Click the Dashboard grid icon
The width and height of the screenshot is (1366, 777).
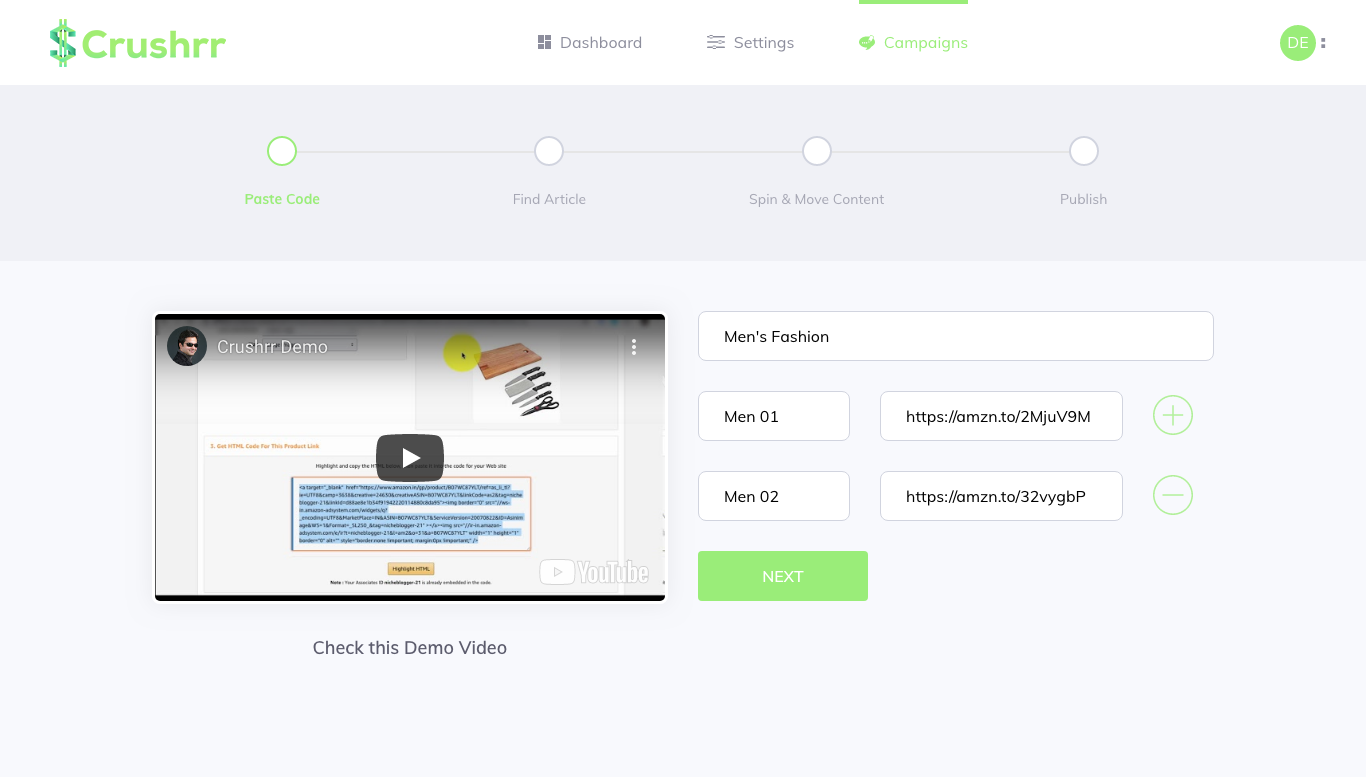coord(545,42)
